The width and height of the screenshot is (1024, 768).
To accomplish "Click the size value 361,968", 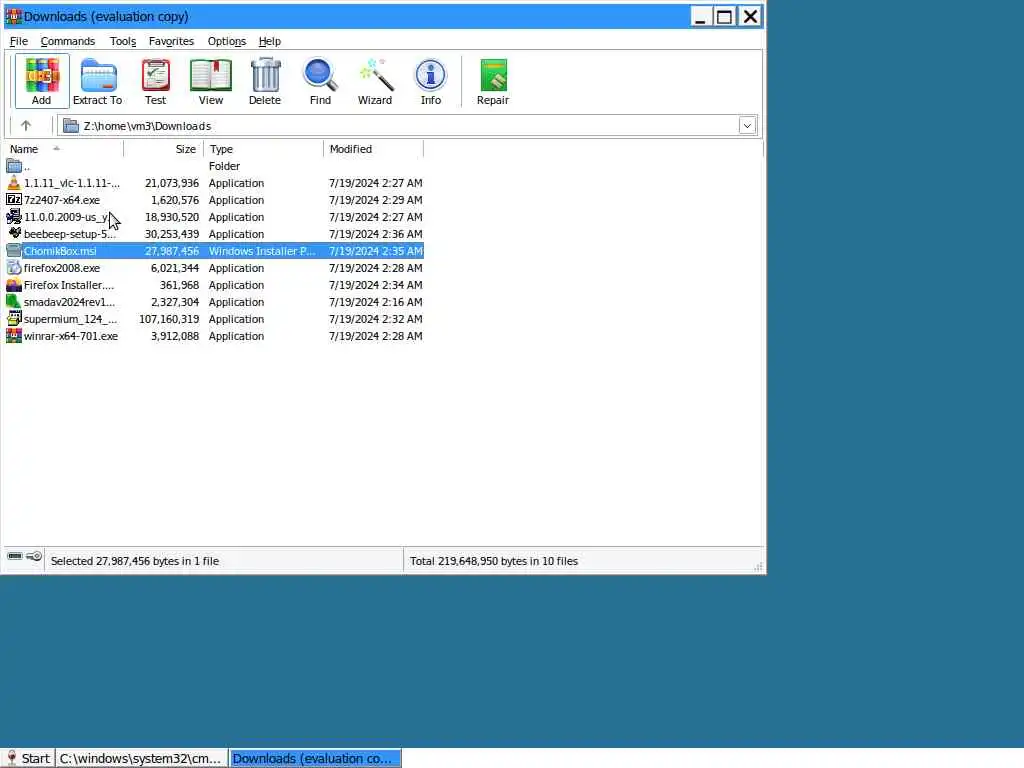I will point(180,285).
